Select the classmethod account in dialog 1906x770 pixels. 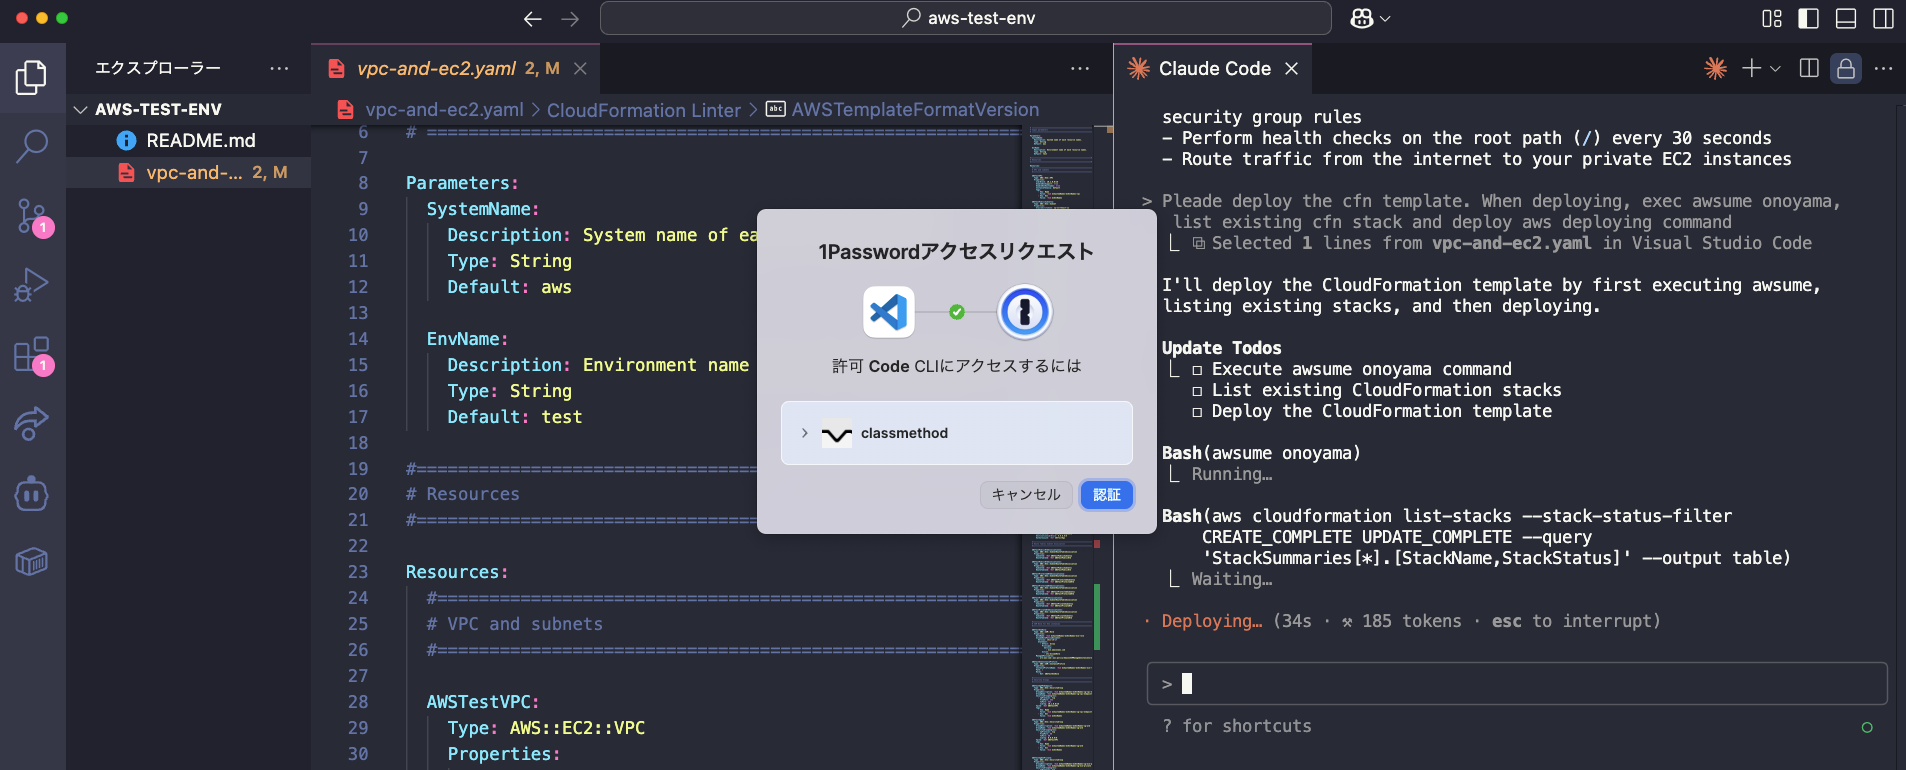[957, 433]
